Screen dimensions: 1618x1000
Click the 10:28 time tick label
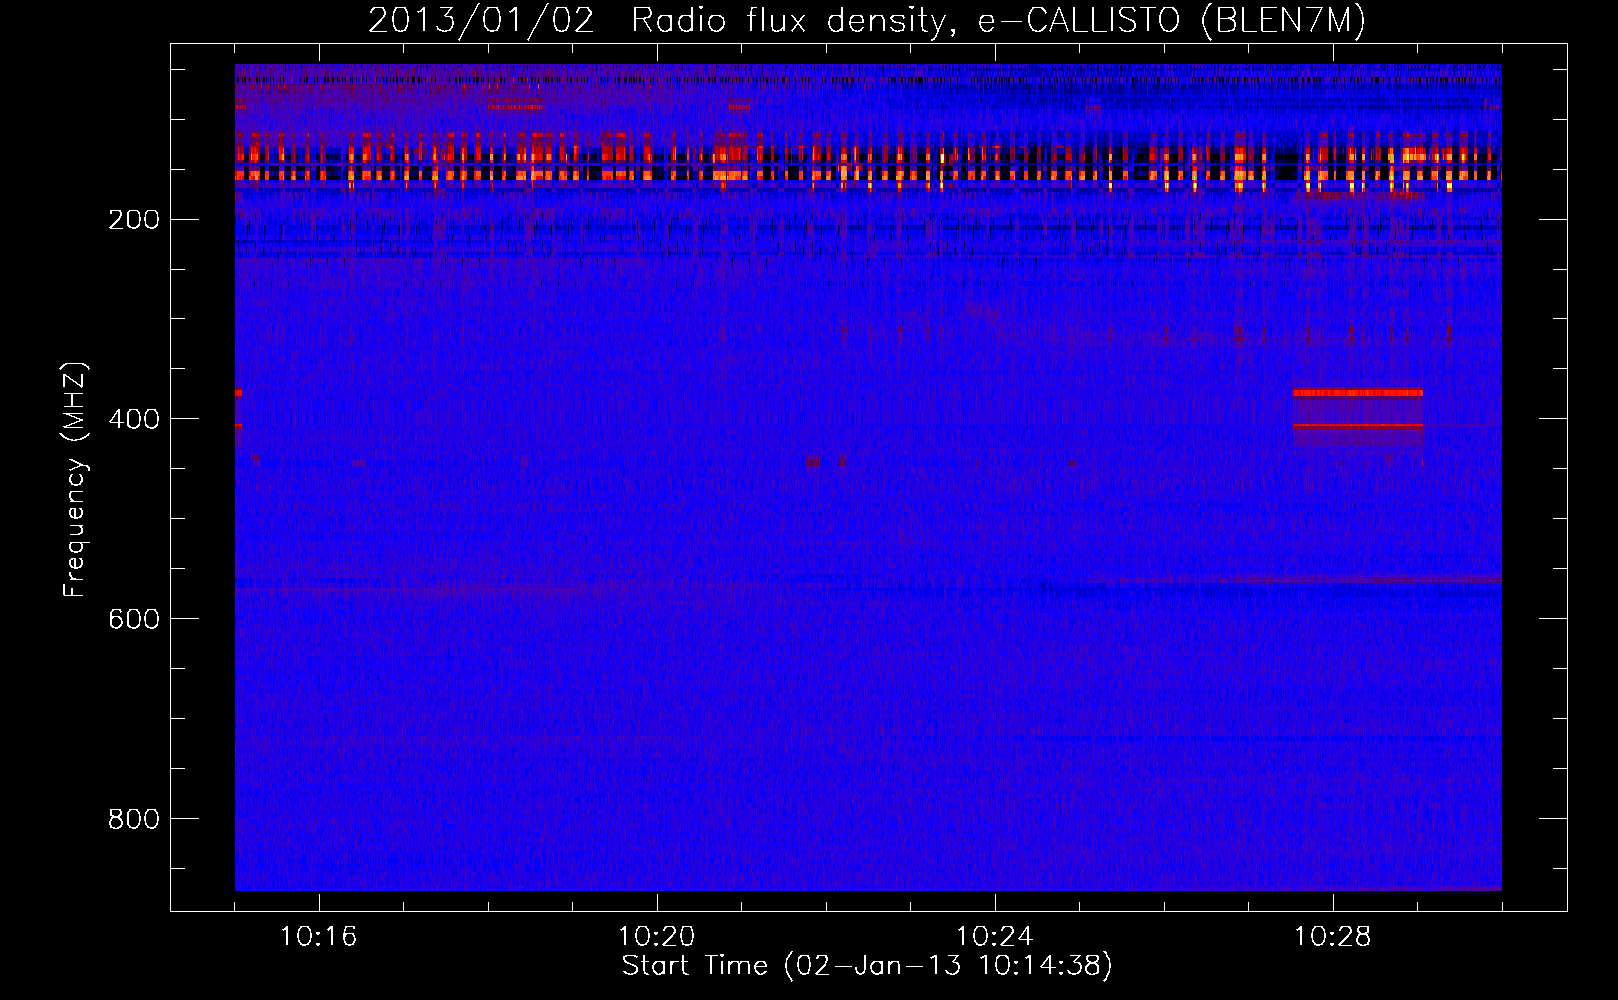(1333, 936)
